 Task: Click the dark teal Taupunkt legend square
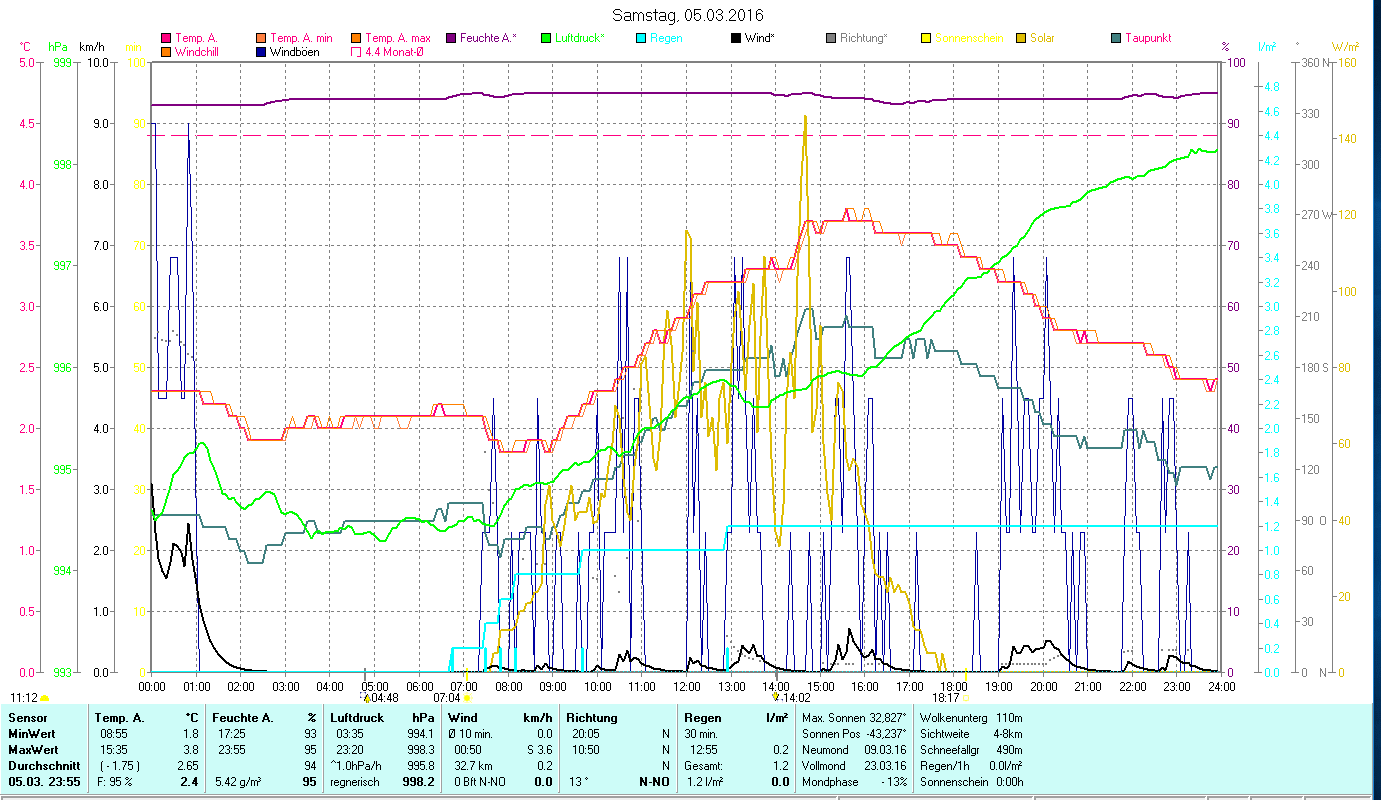coord(1115,39)
